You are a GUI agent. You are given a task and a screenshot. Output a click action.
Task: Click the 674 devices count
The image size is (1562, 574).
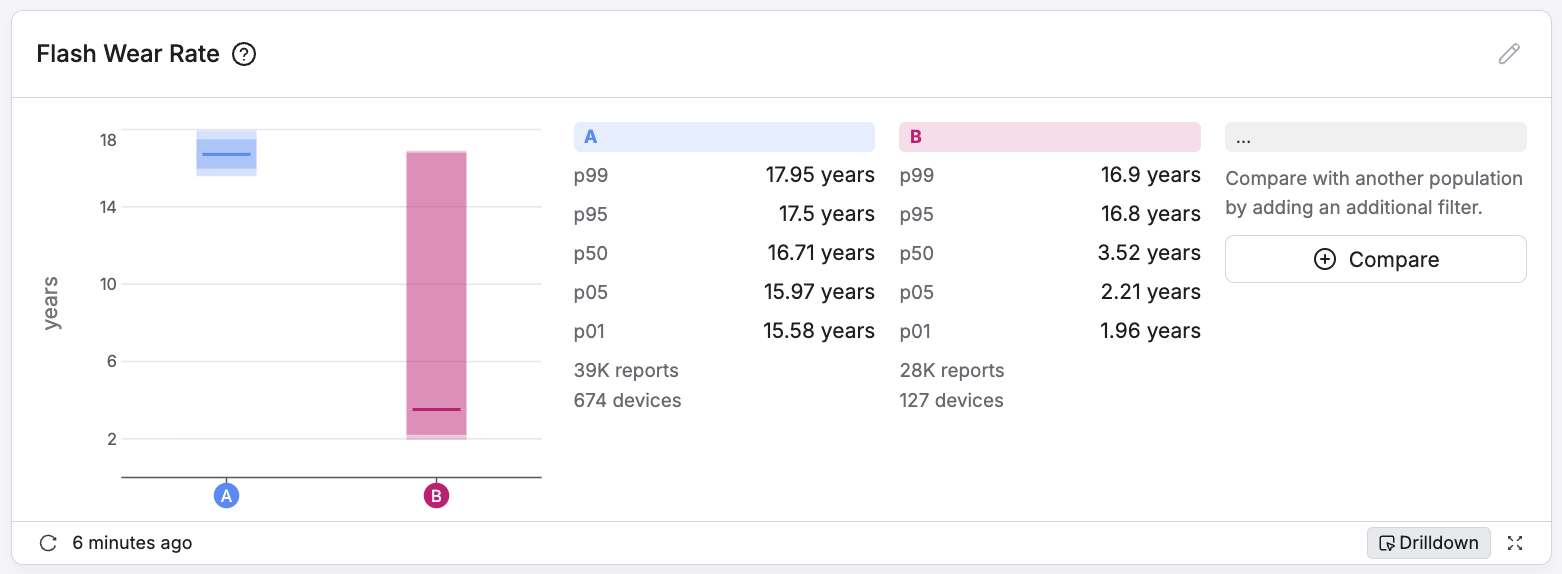(x=627, y=401)
